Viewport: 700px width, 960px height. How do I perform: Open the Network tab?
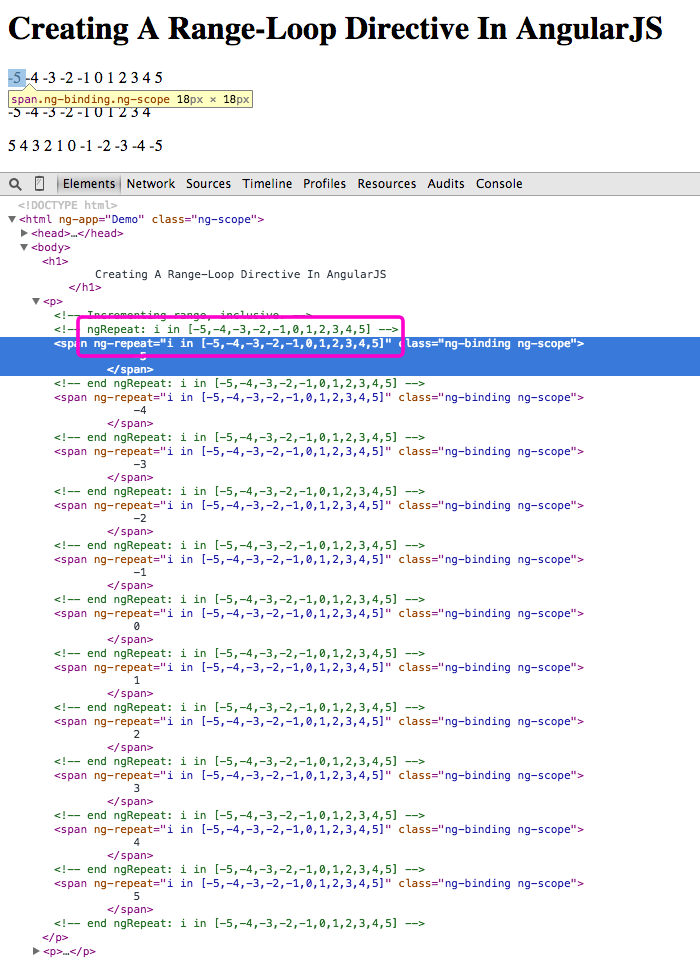pos(151,184)
